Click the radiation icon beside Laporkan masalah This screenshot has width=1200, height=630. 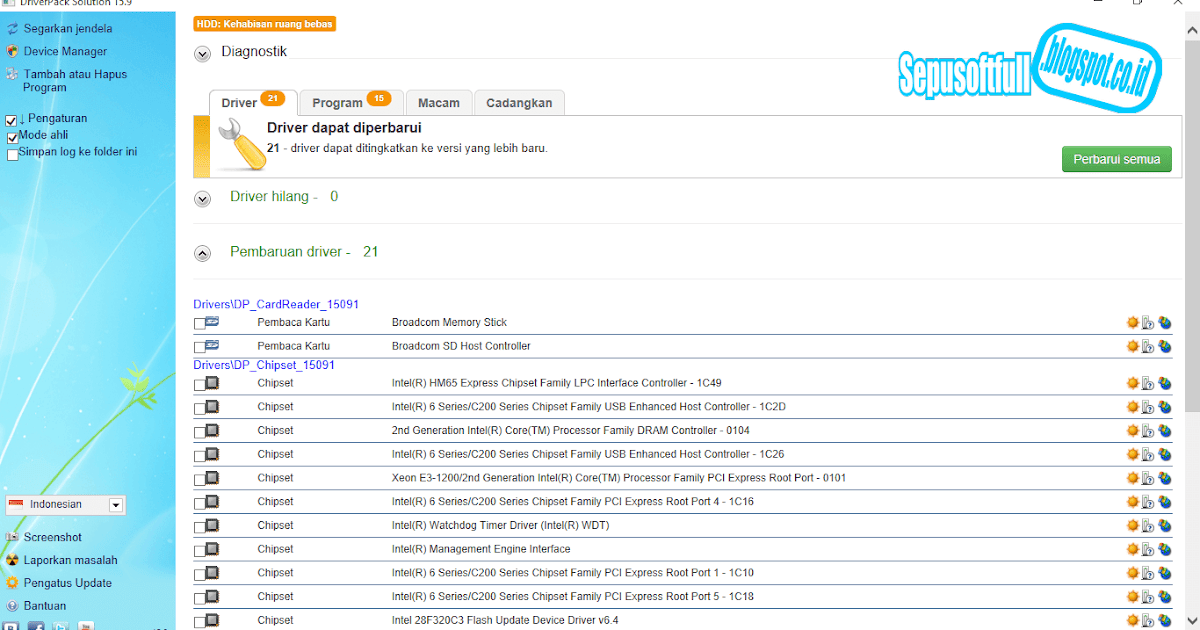tap(12, 560)
